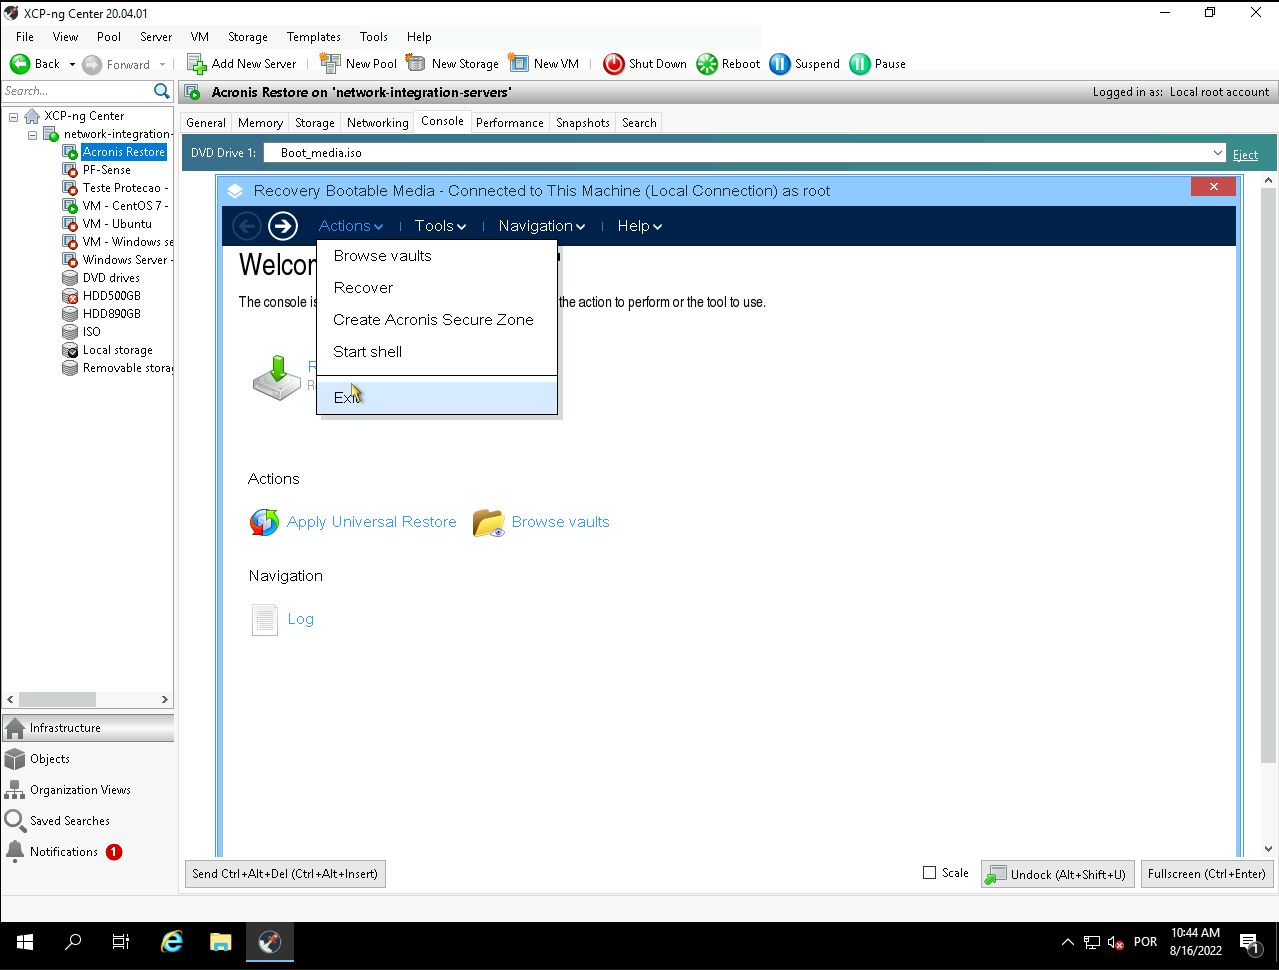
Task: Click the Log document icon
Action: point(264,620)
